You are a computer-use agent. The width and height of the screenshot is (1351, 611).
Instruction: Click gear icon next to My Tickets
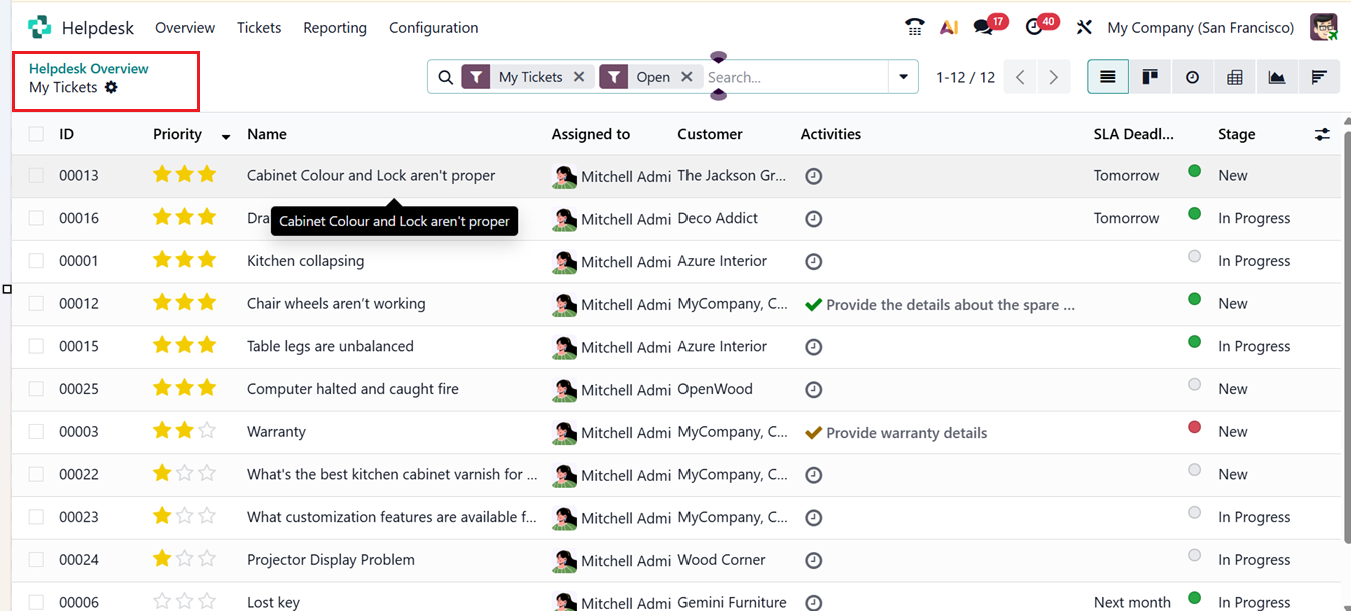pos(111,87)
